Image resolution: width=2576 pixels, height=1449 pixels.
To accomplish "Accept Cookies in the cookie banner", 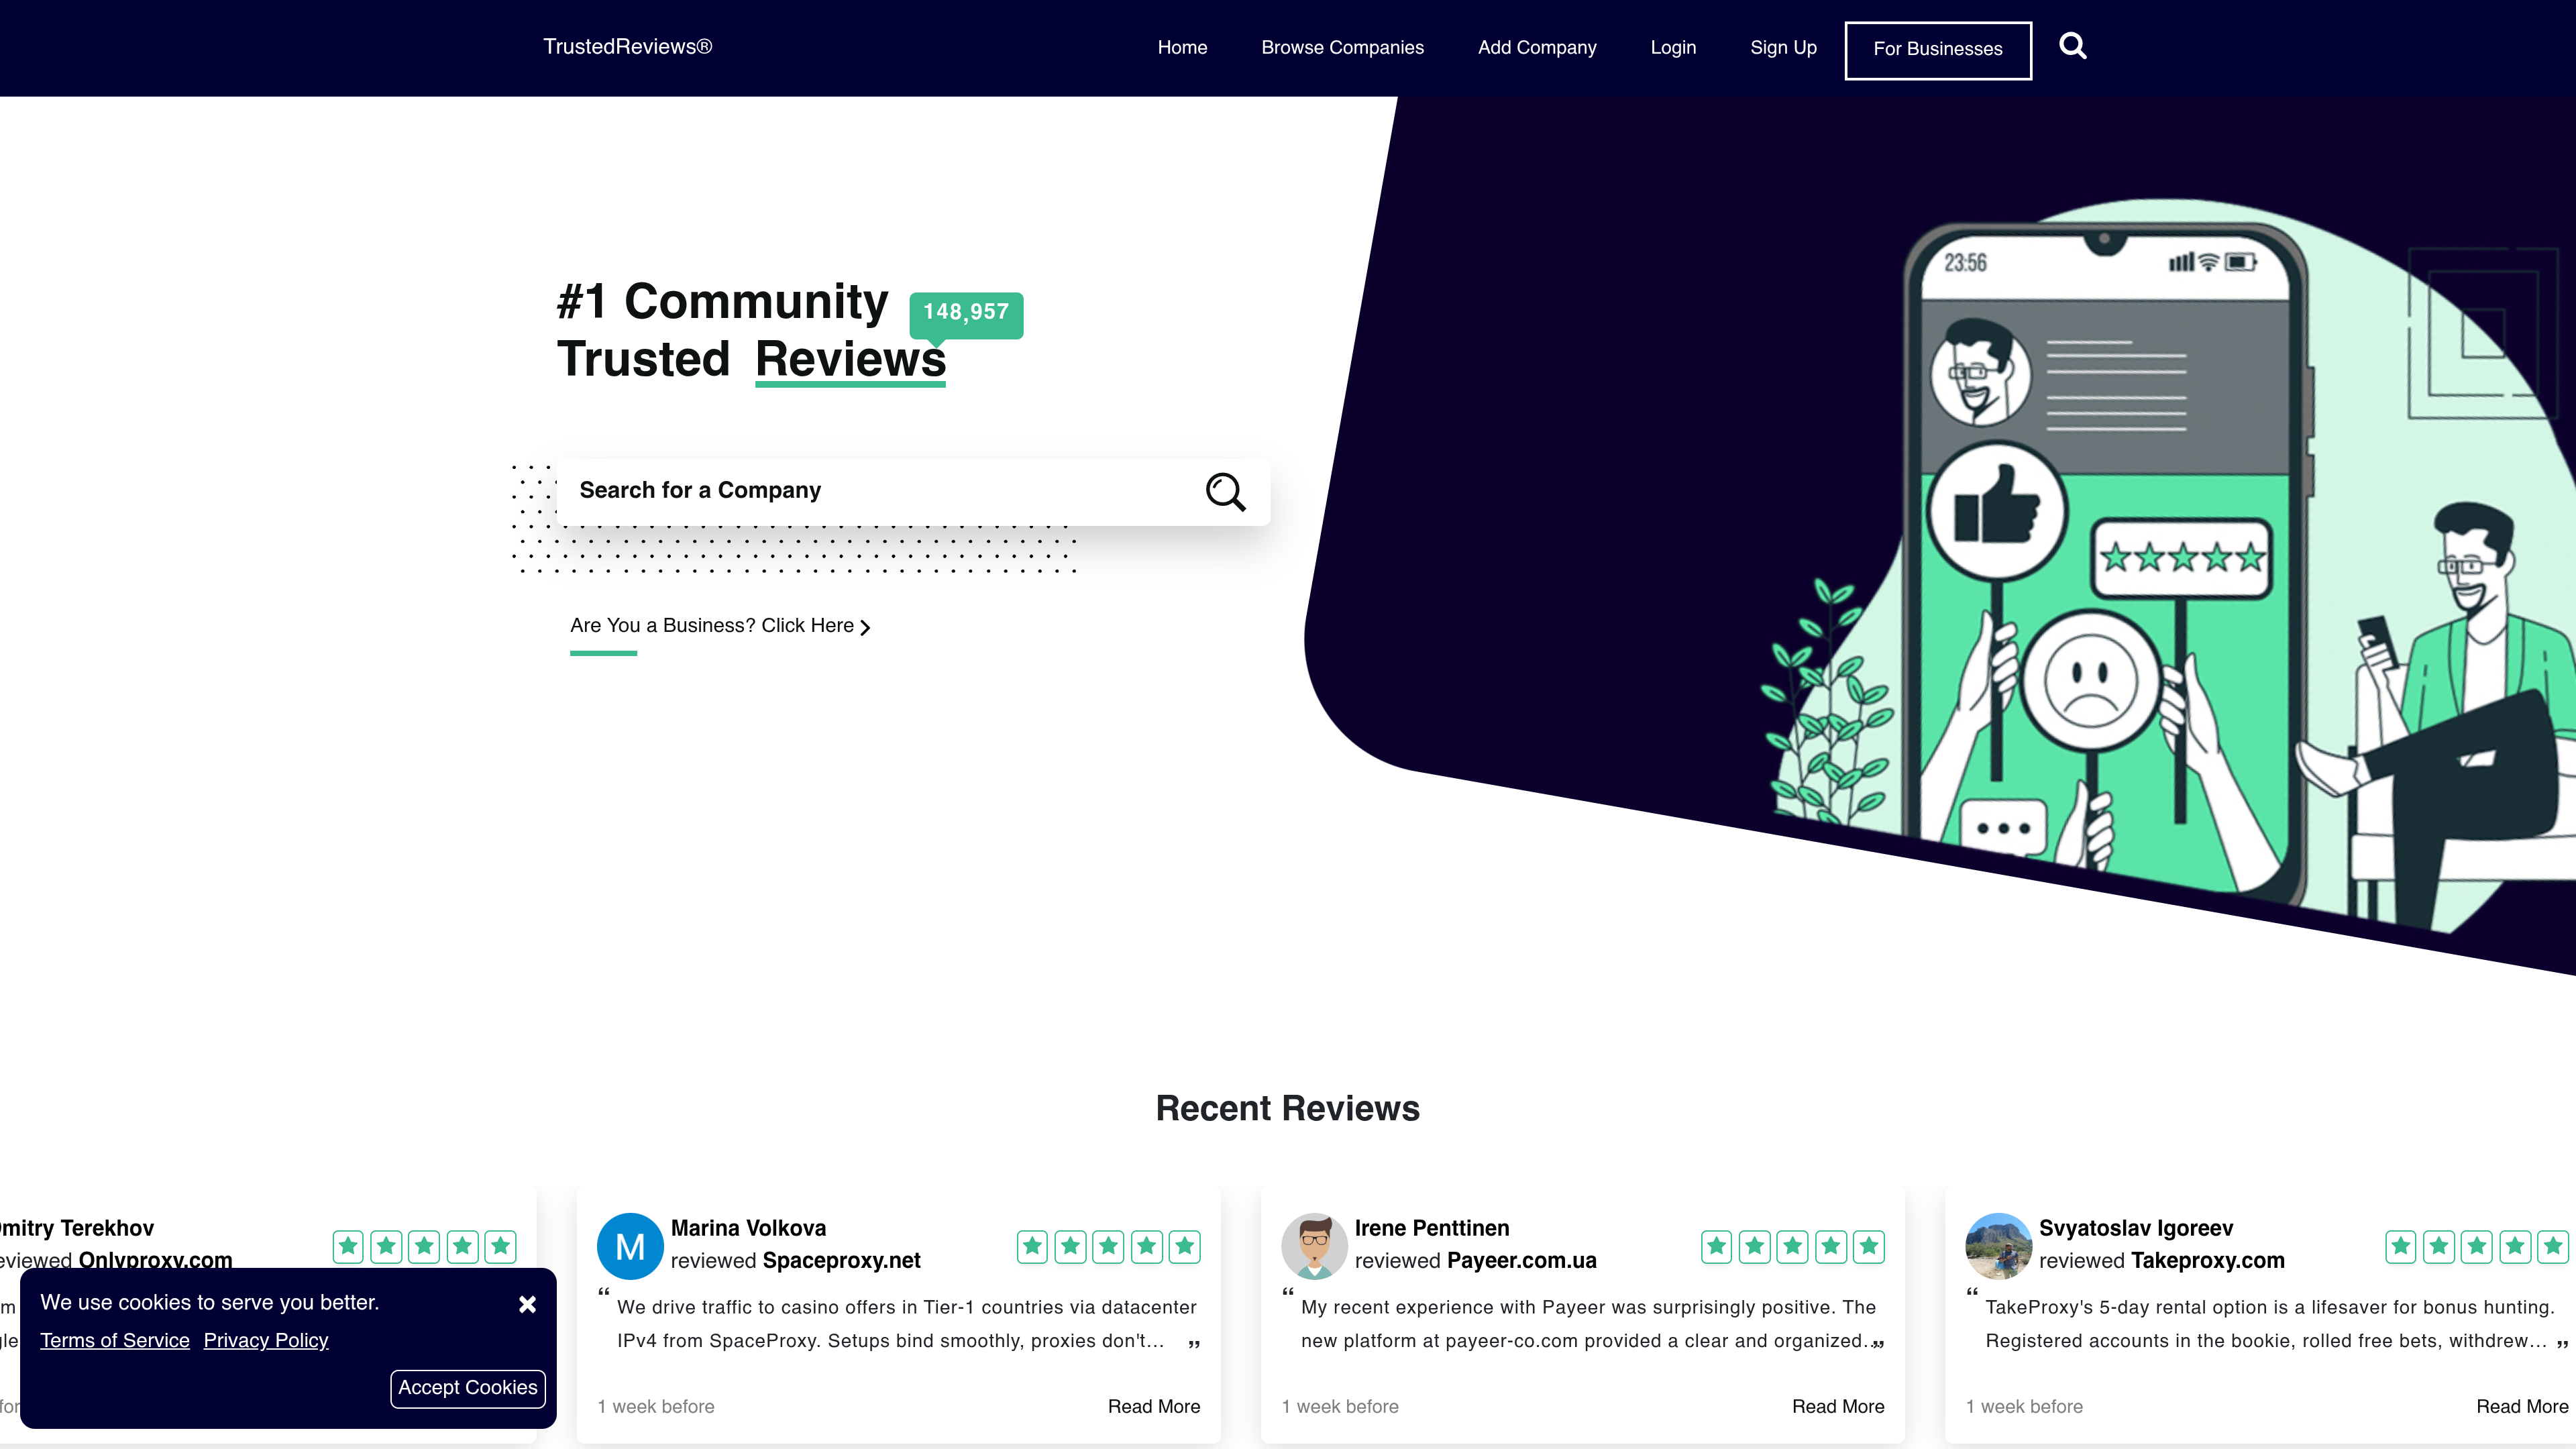I will (x=468, y=1388).
